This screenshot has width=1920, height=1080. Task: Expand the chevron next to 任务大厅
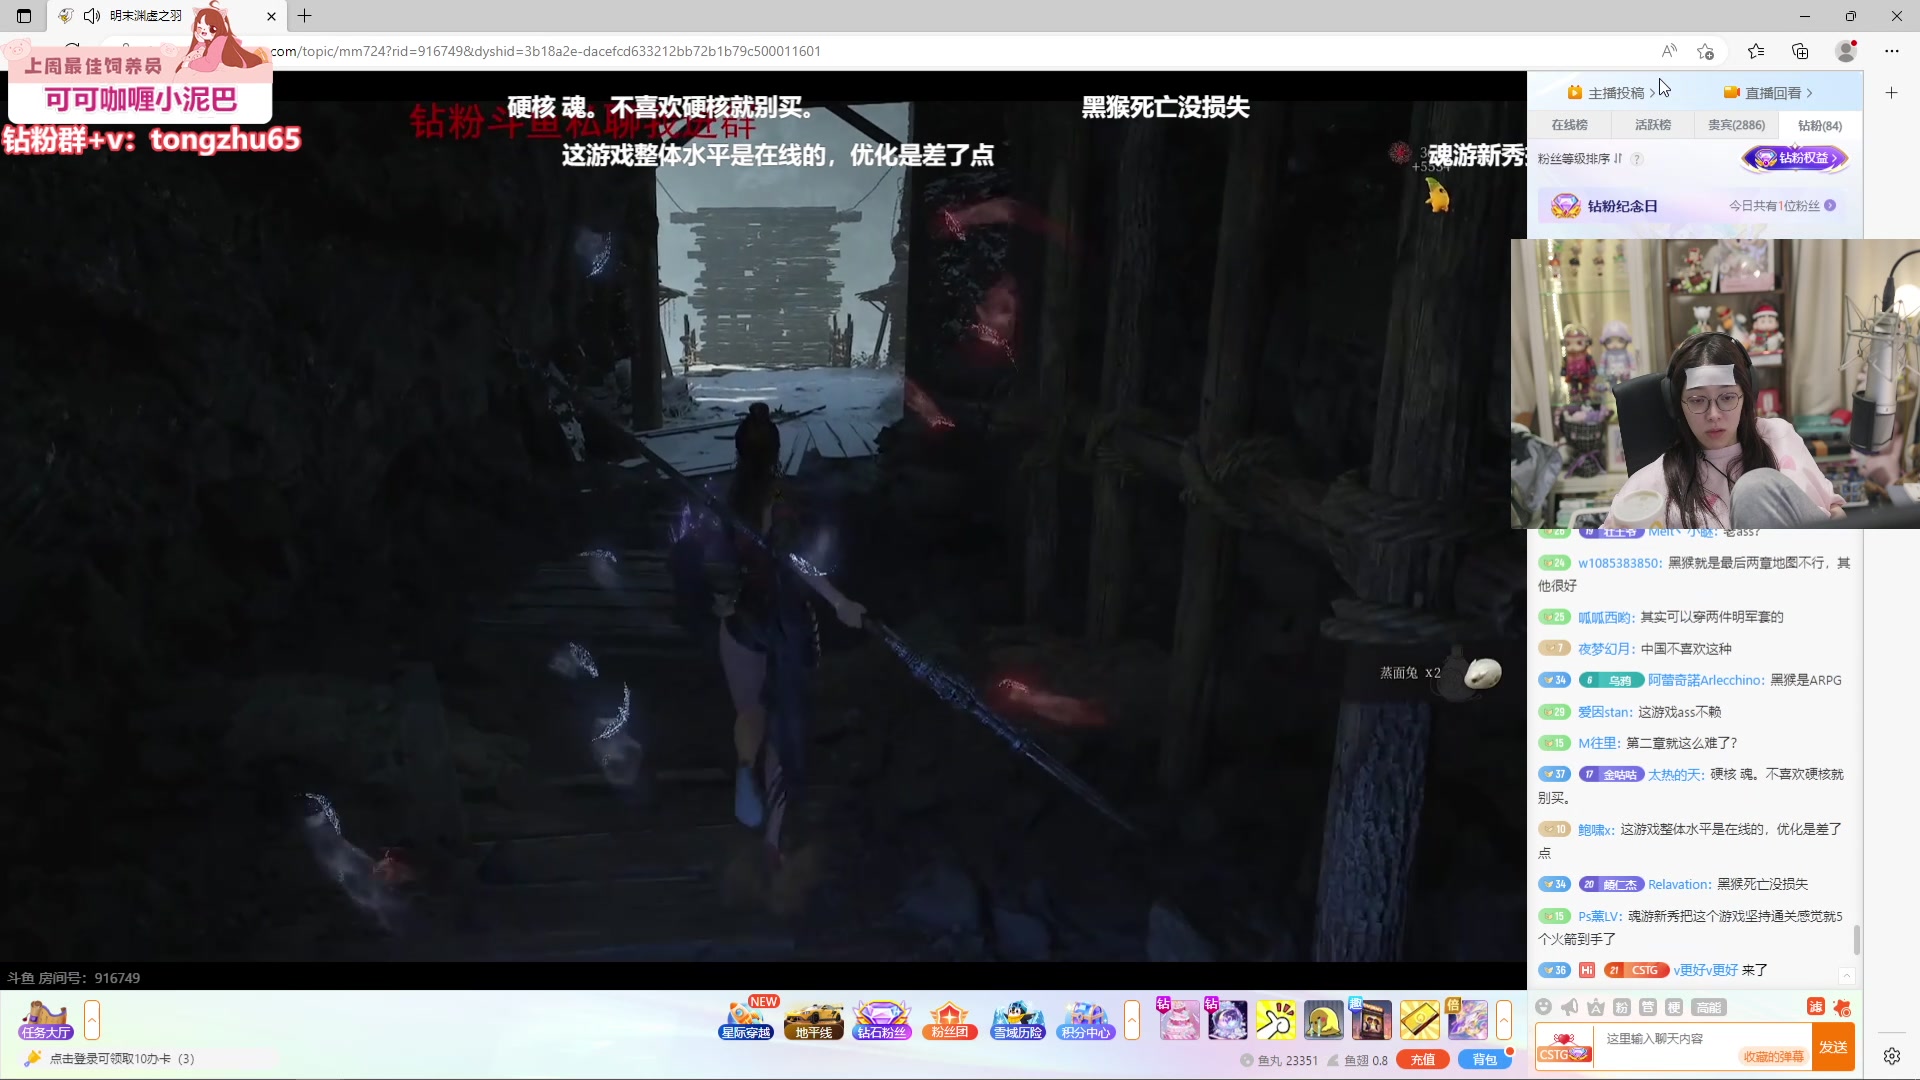pos(92,1020)
